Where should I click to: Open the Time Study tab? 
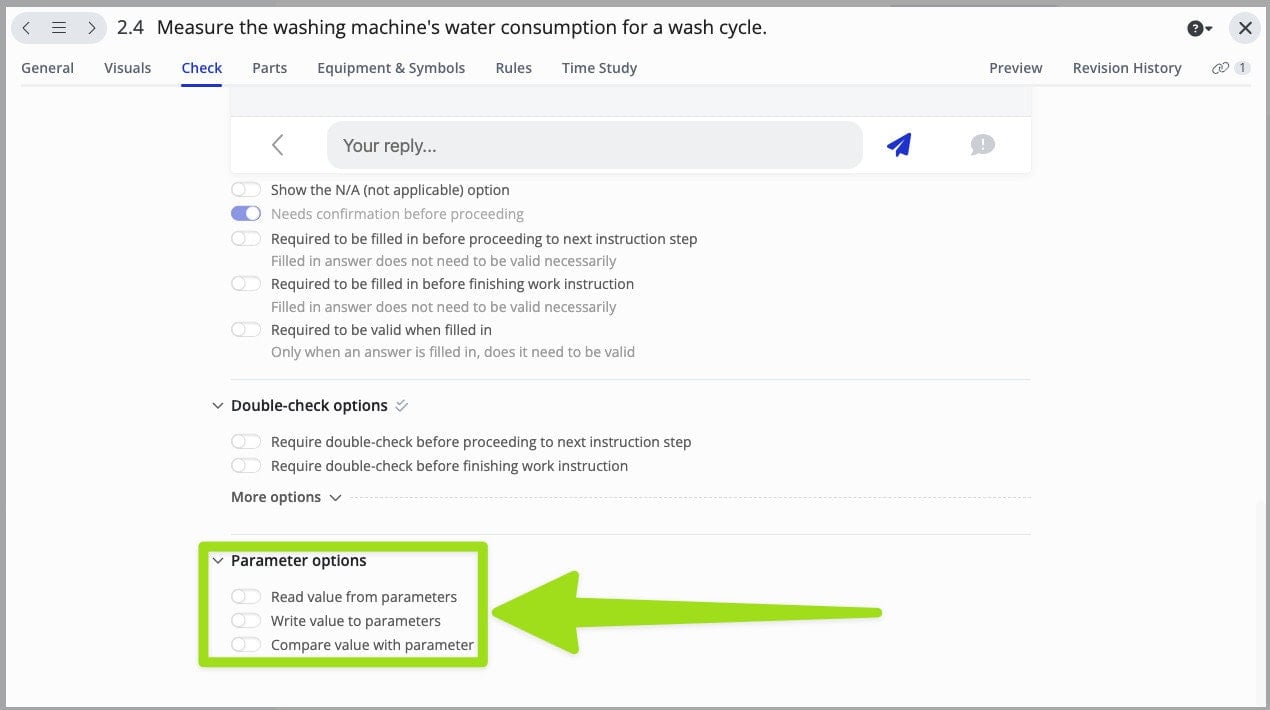click(599, 68)
